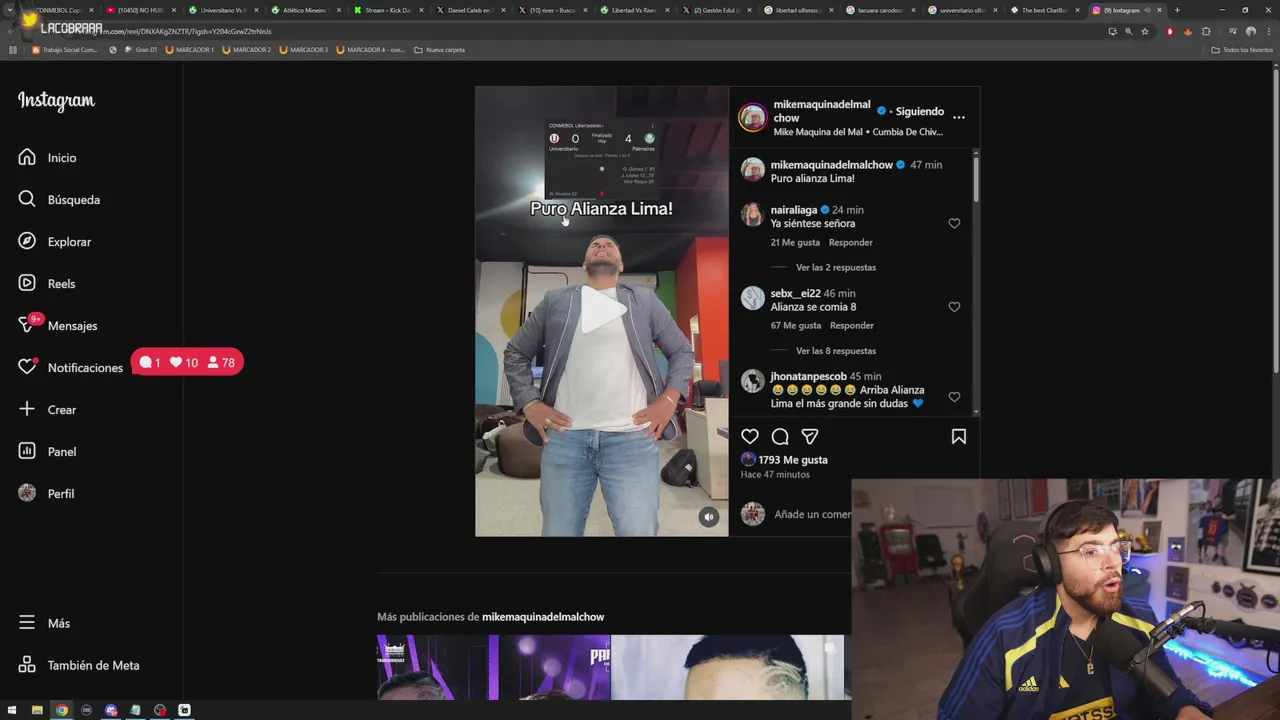
Task: Open the Panel dashboard icon
Action: point(27,451)
